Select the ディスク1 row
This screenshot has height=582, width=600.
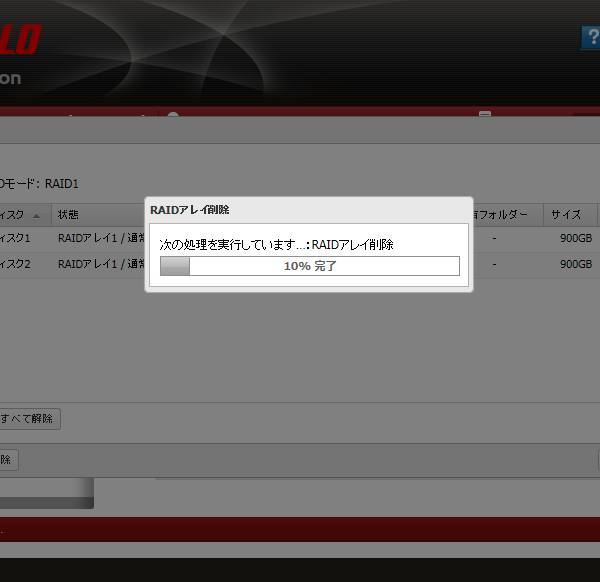pyautogui.click(x=16, y=239)
